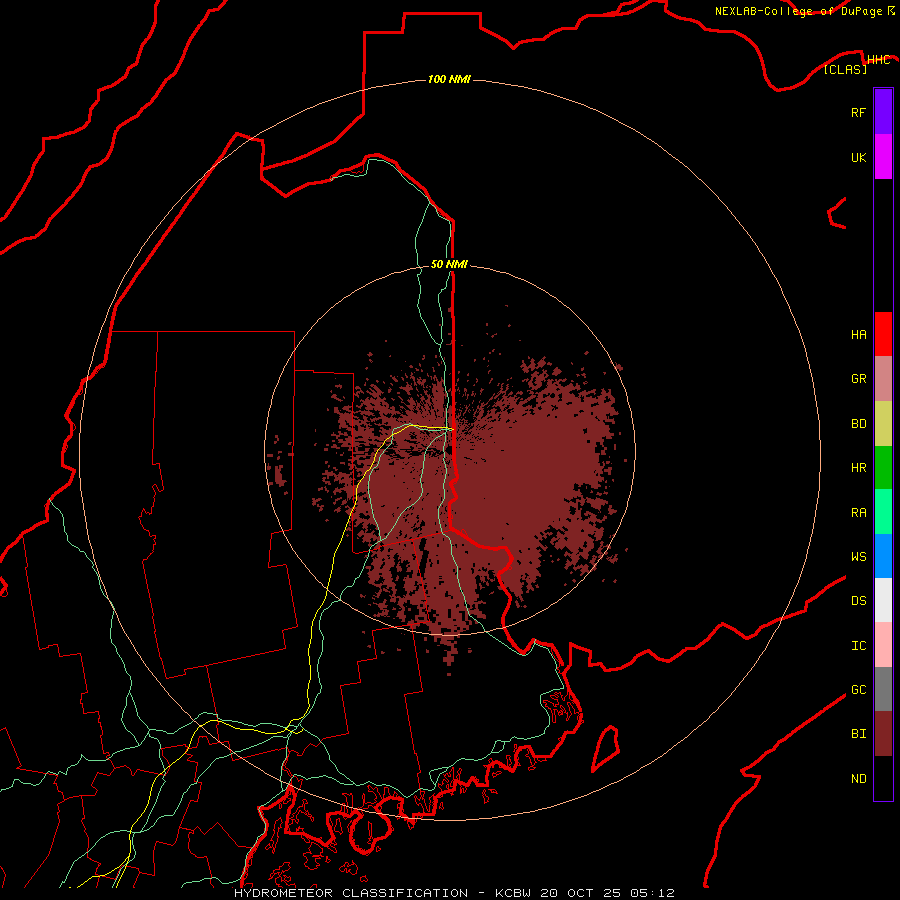Click the 20 OCT 25 date stamp

click(581, 893)
